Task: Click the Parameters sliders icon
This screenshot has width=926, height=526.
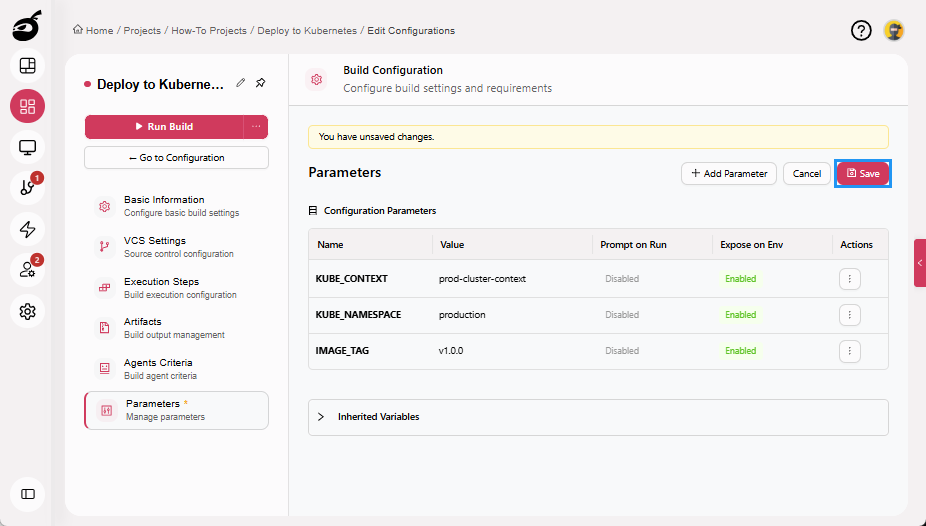Action: [x=106, y=410]
